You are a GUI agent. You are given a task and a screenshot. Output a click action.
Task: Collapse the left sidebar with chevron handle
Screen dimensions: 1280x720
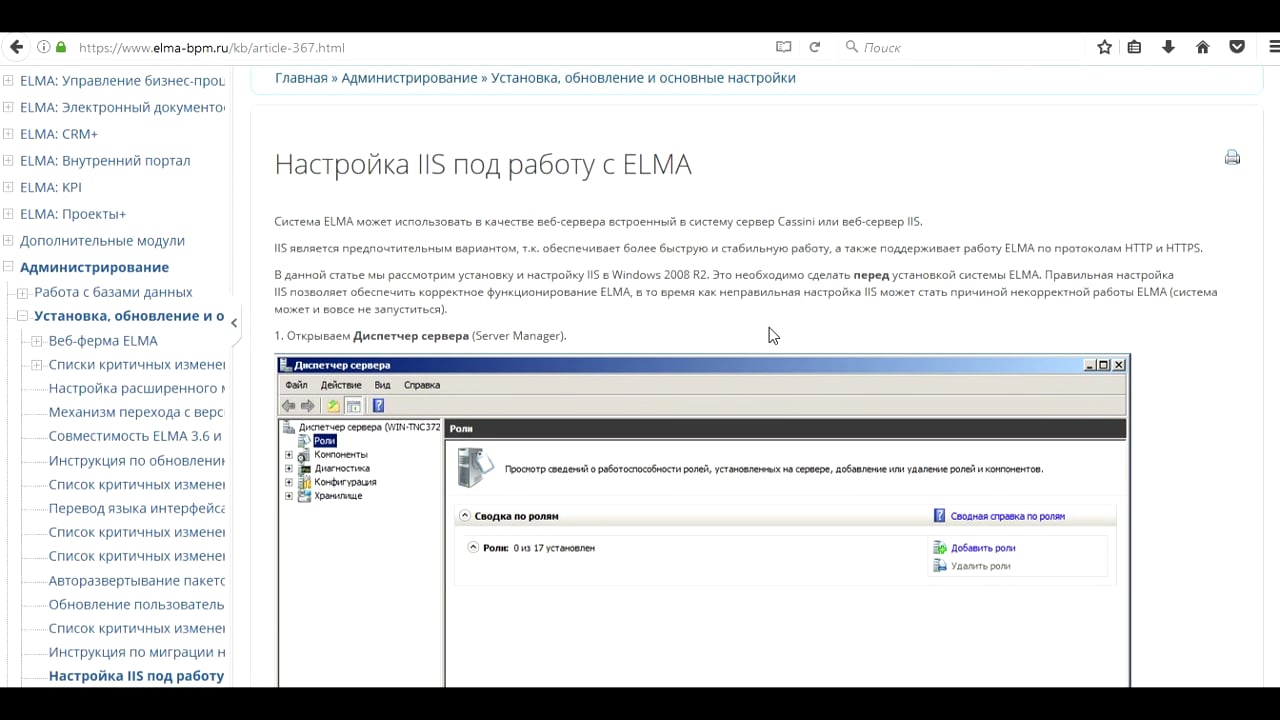click(234, 323)
